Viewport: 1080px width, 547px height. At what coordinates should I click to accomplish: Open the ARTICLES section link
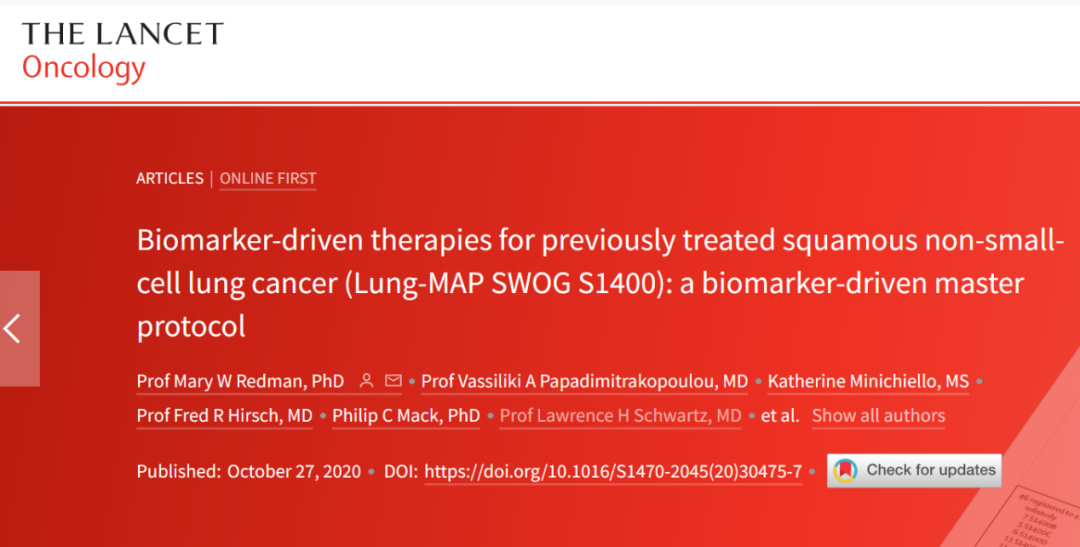click(x=170, y=178)
